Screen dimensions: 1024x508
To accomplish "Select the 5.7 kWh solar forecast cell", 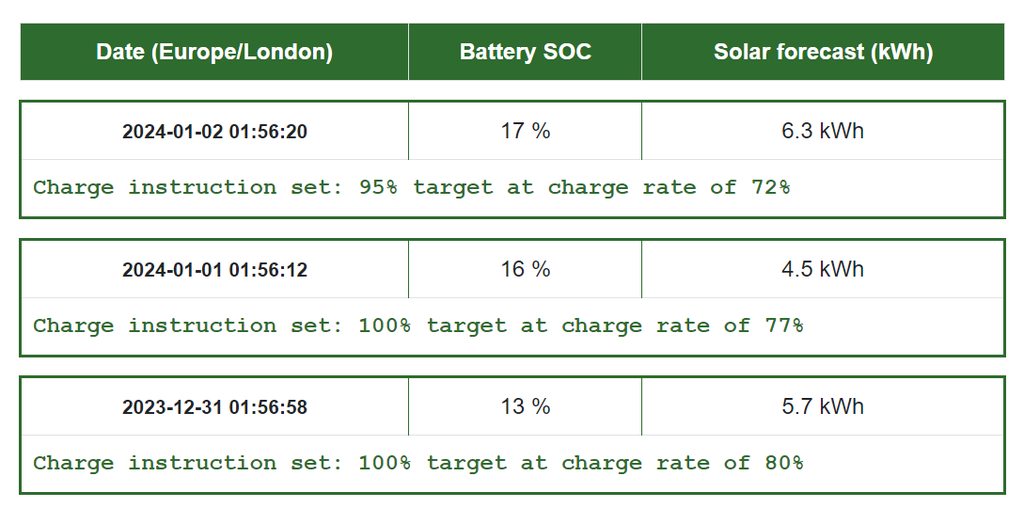I will (x=823, y=407).
